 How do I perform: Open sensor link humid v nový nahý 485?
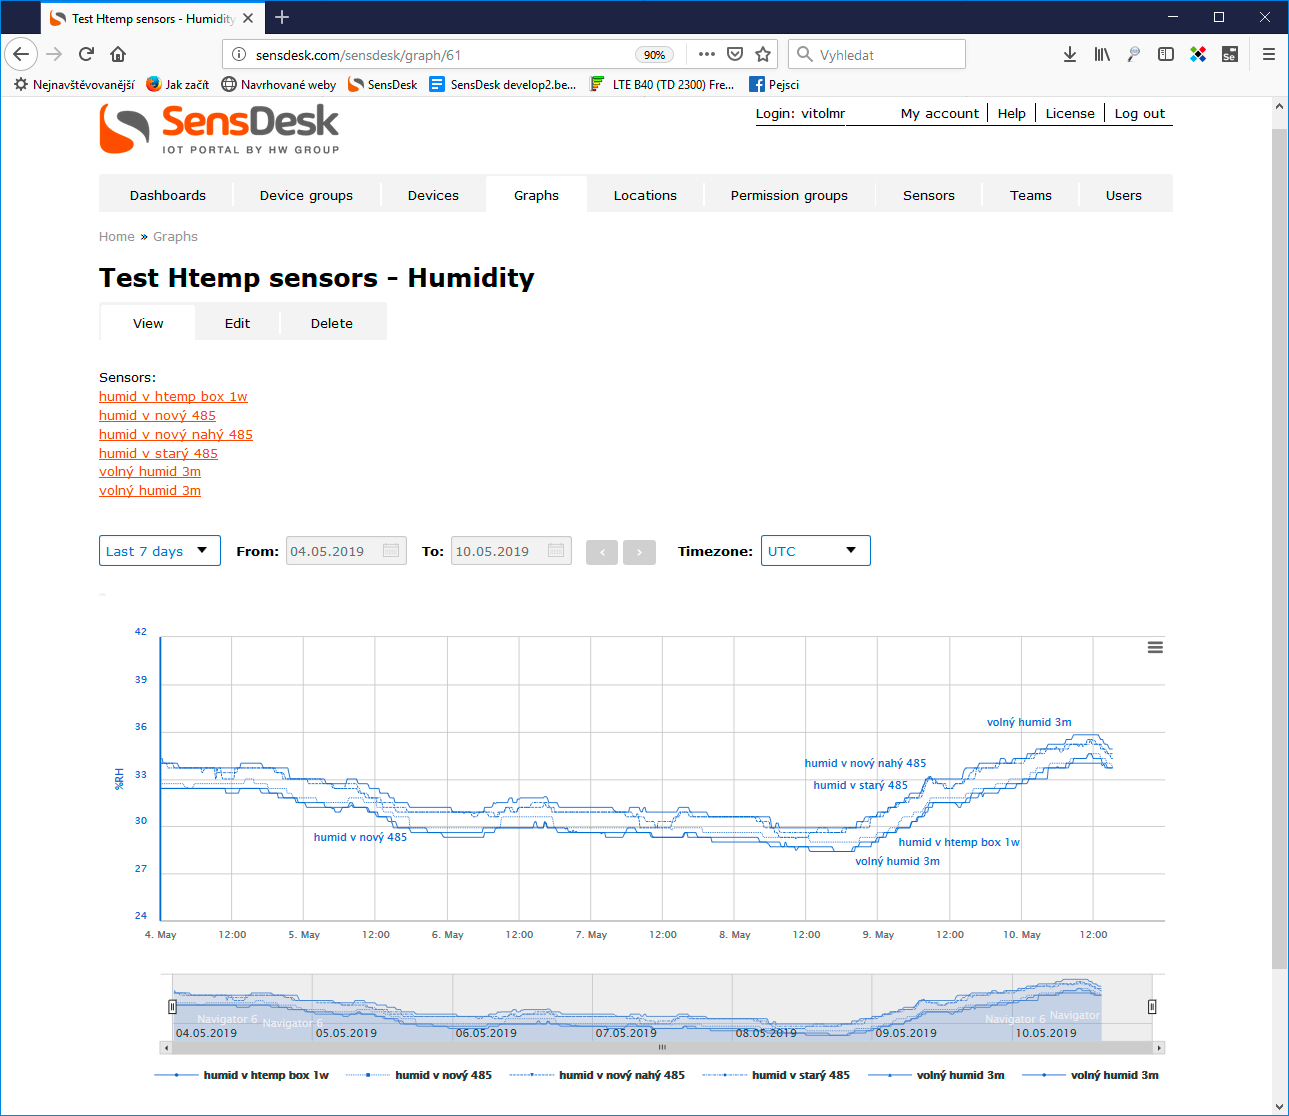pyautogui.click(x=176, y=435)
